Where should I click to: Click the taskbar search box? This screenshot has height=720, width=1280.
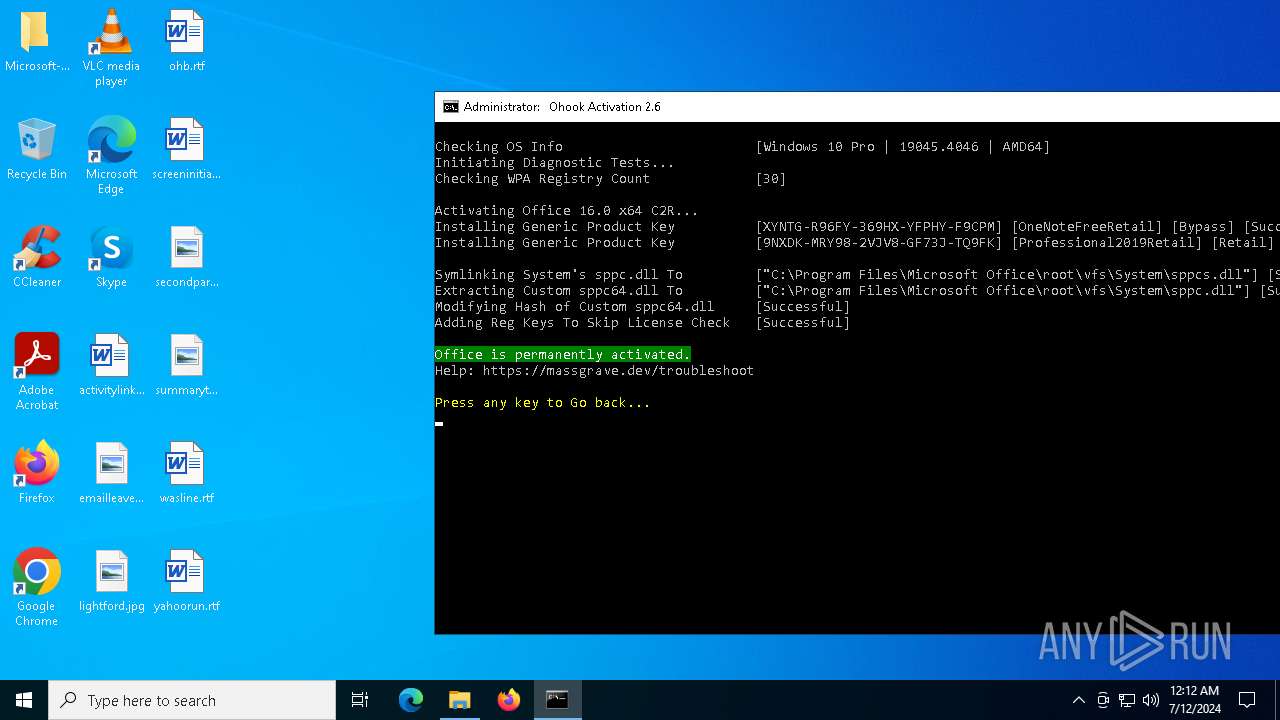click(x=192, y=700)
